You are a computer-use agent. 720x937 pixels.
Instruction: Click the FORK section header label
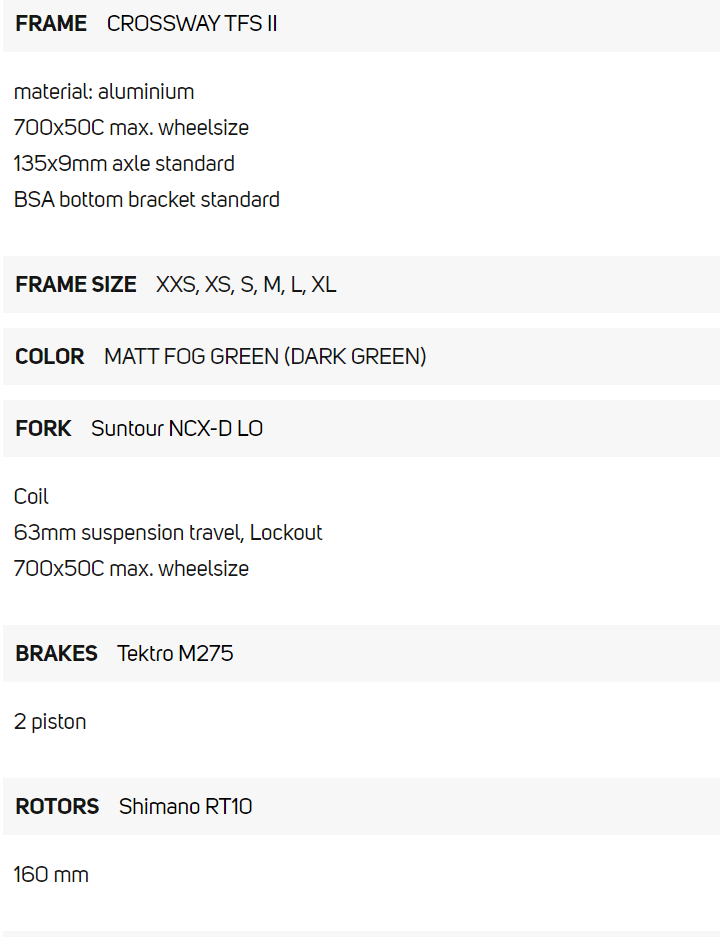[43, 429]
